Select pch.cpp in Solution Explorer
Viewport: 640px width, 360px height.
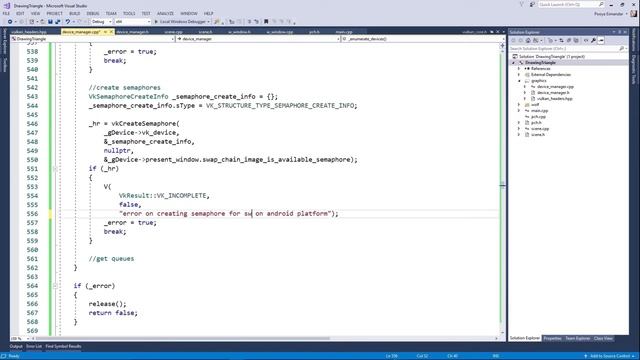tap(538, 116)
